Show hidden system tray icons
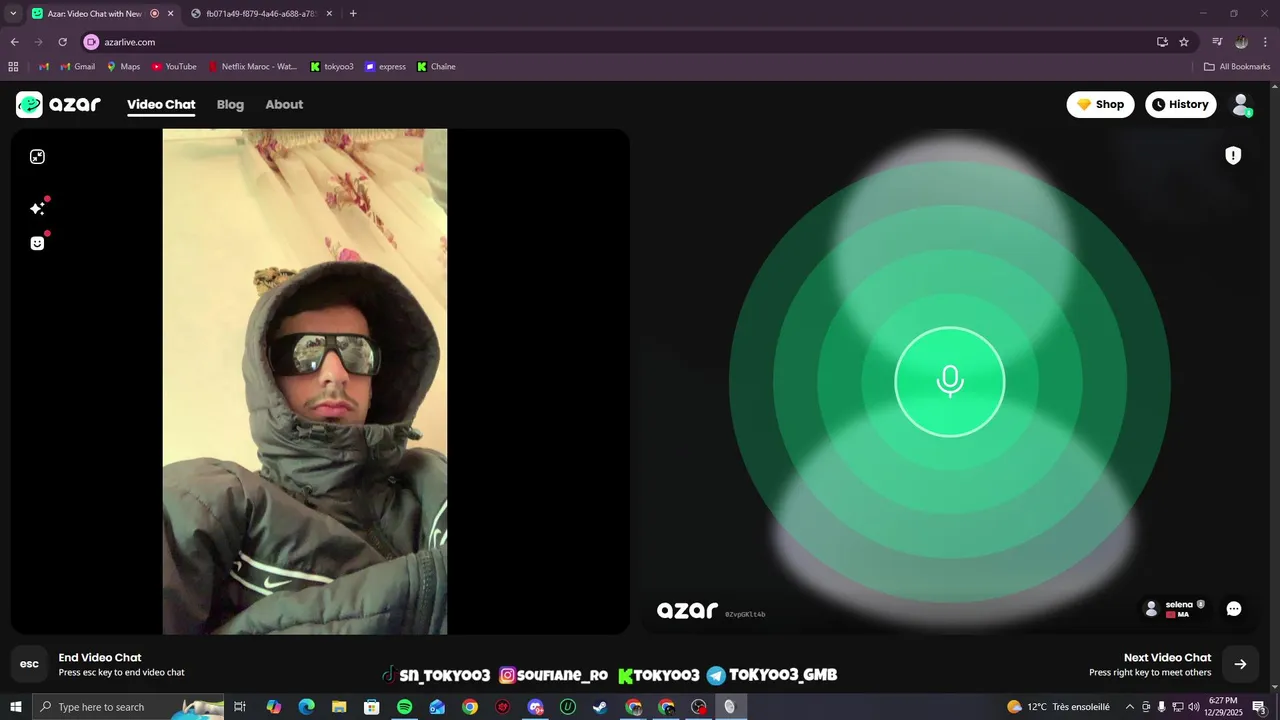 tap(1130, 707)
